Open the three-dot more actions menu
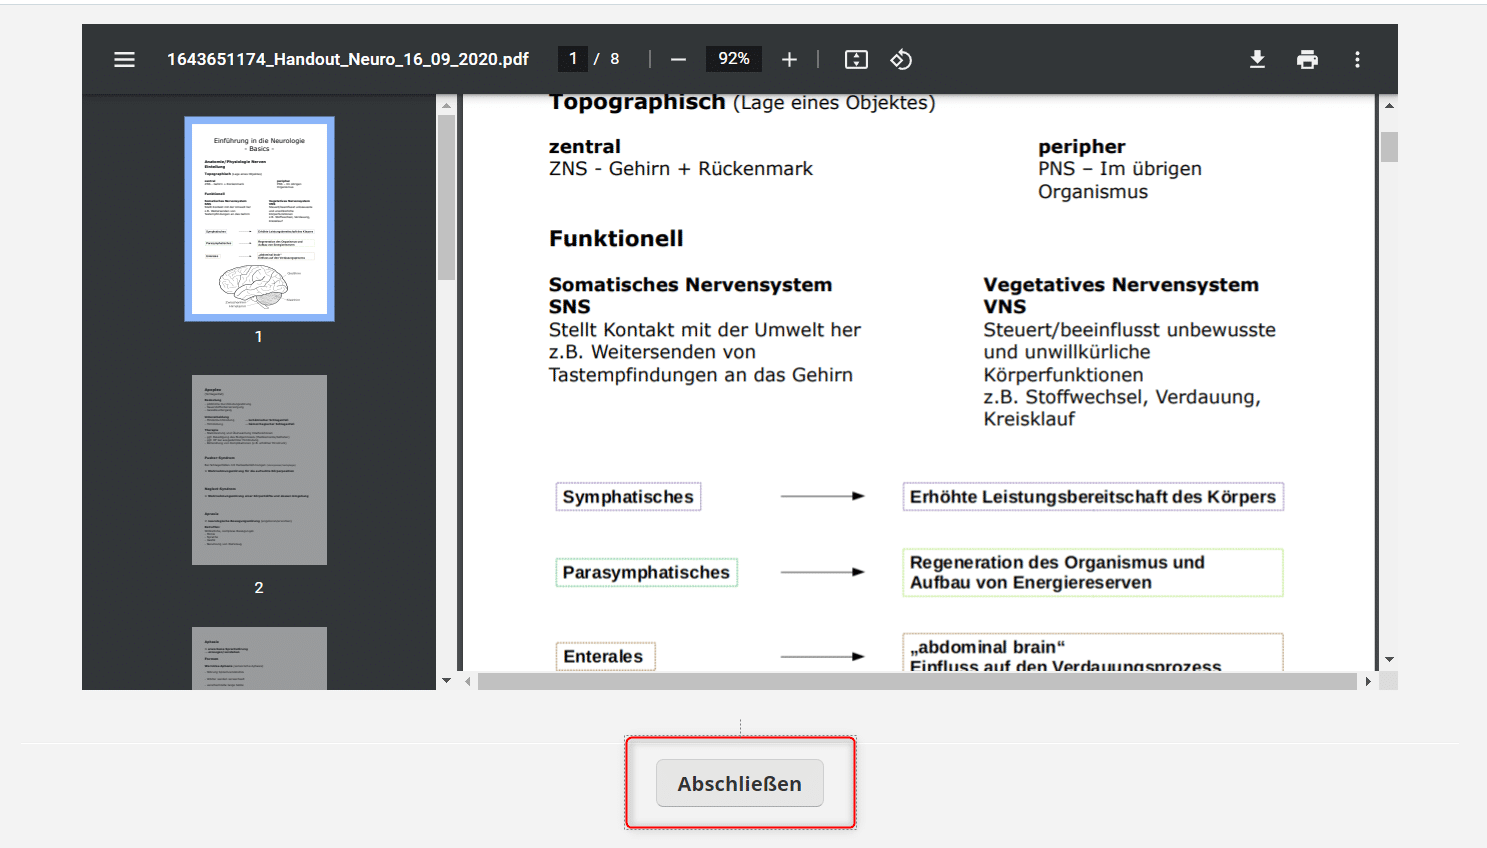The height and width of the screenshot is (848, 1487). pos(1357,60)
